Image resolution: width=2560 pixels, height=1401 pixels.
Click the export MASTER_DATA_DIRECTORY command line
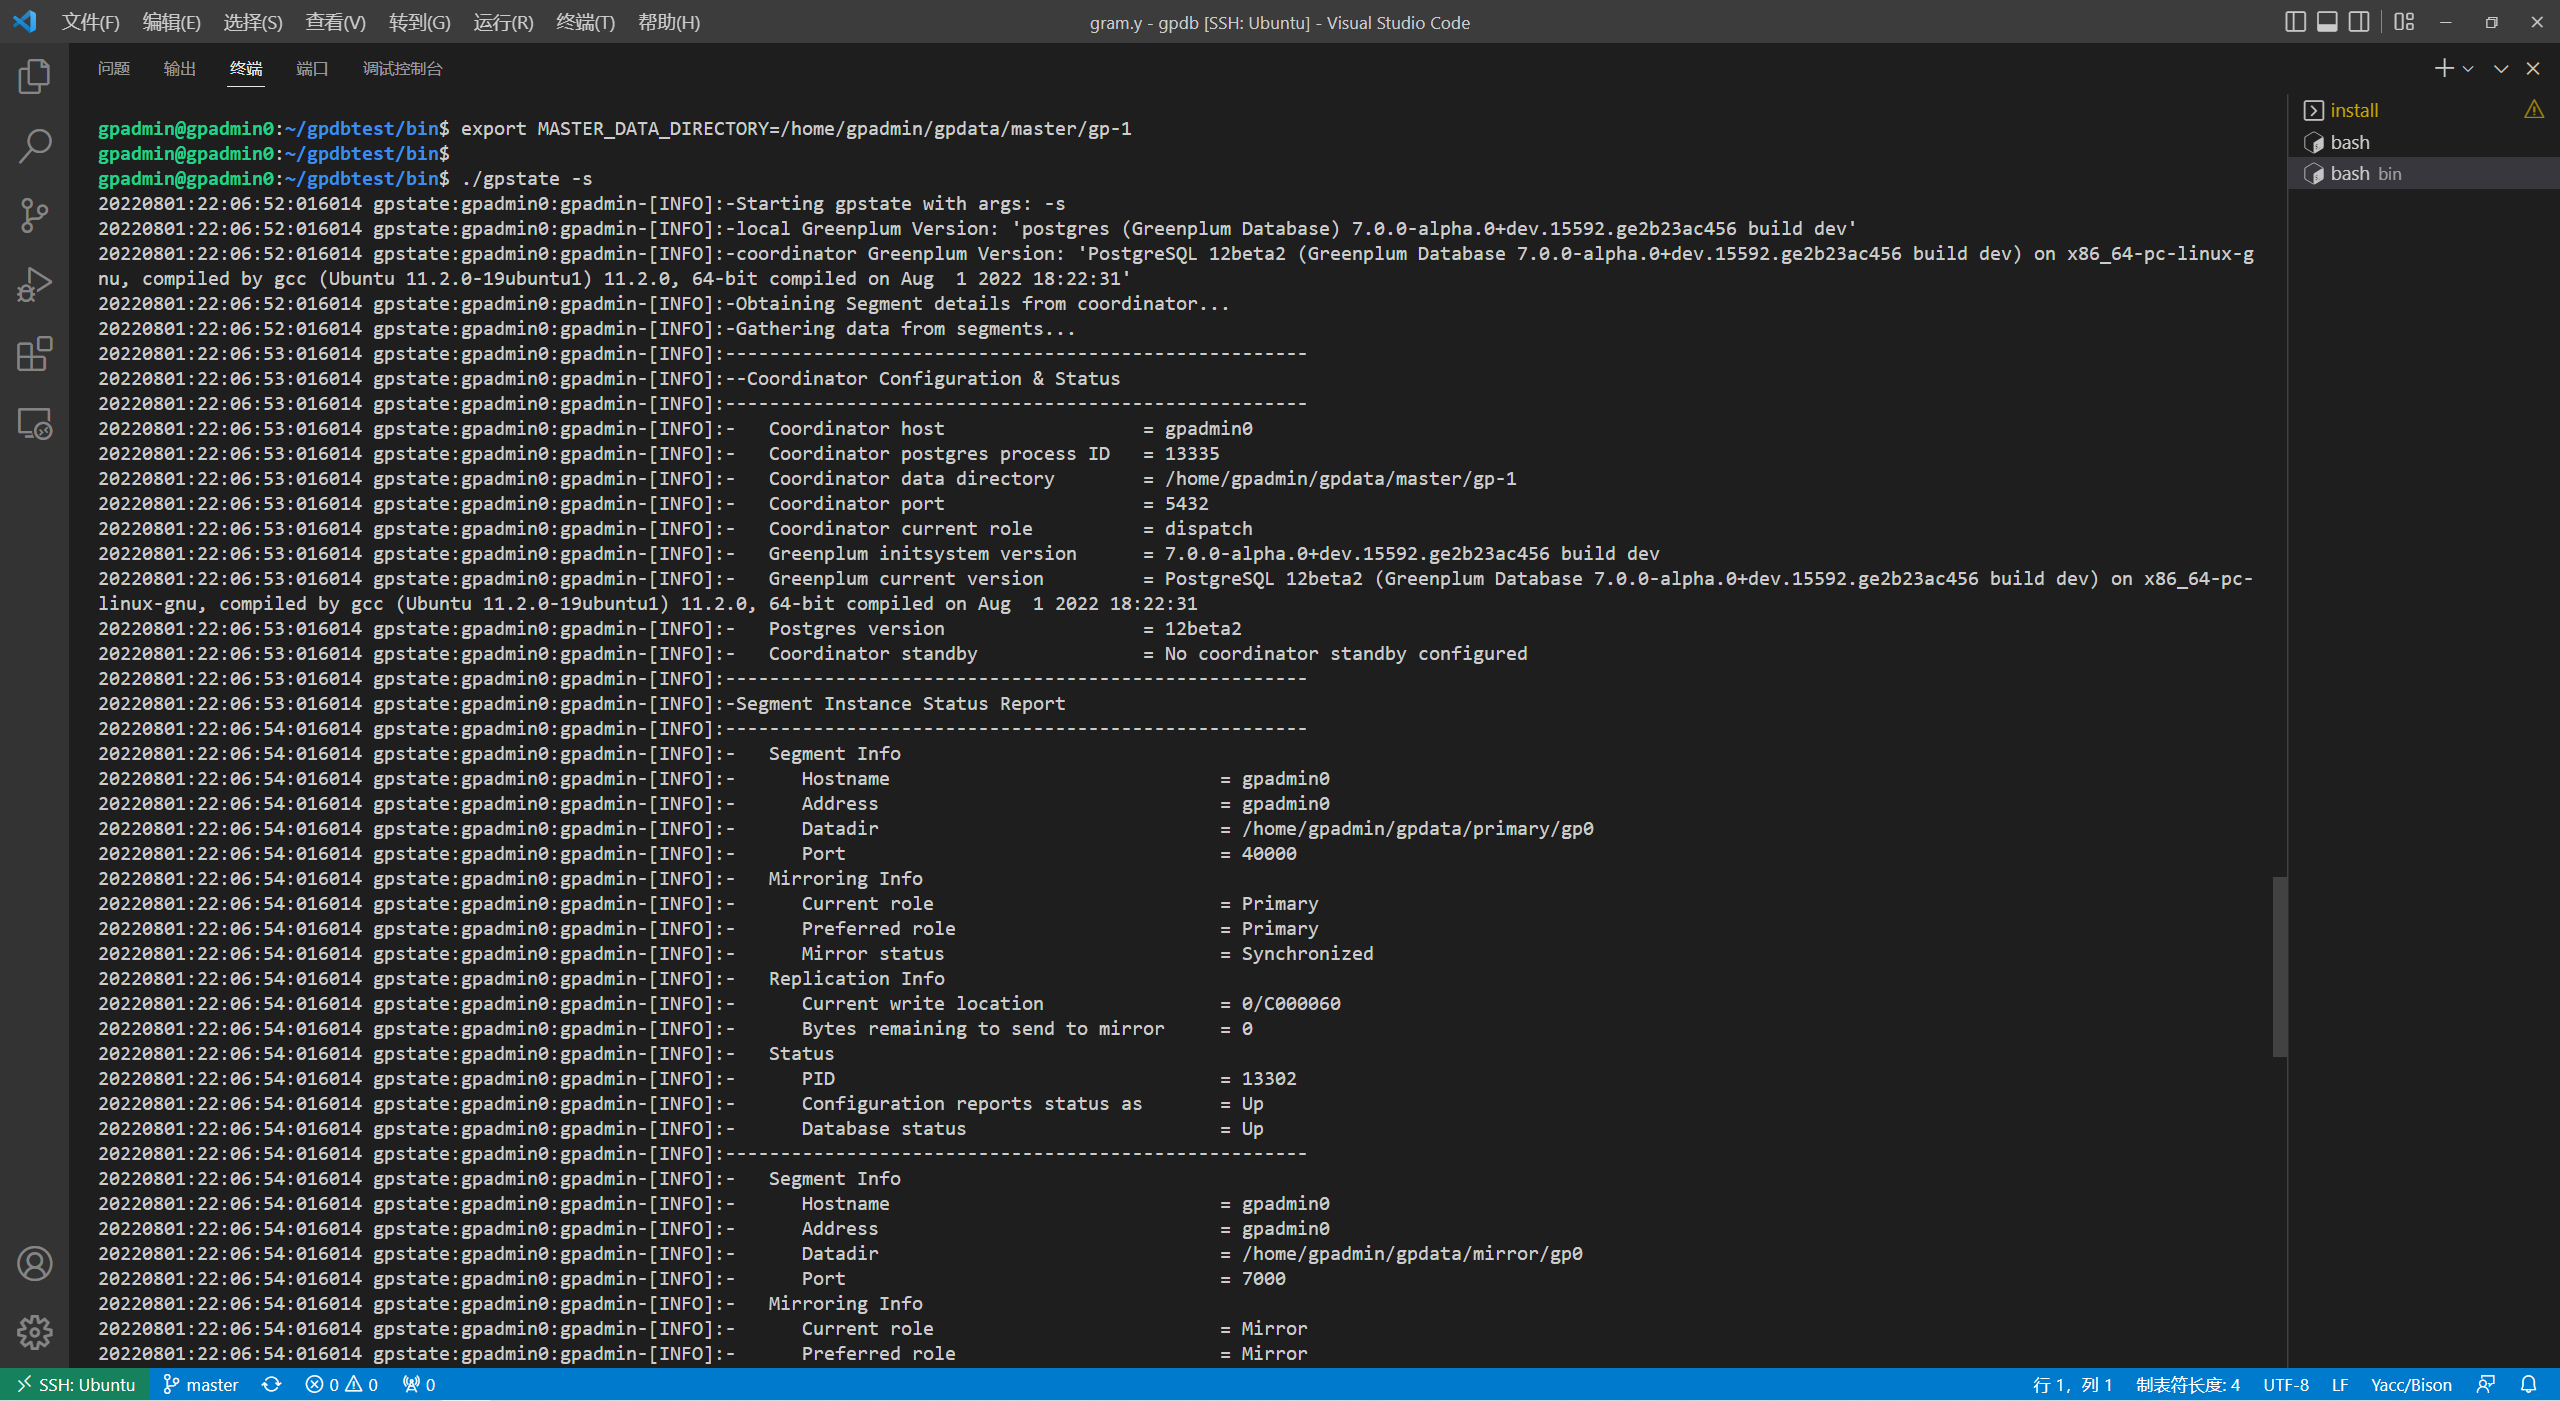796,129
